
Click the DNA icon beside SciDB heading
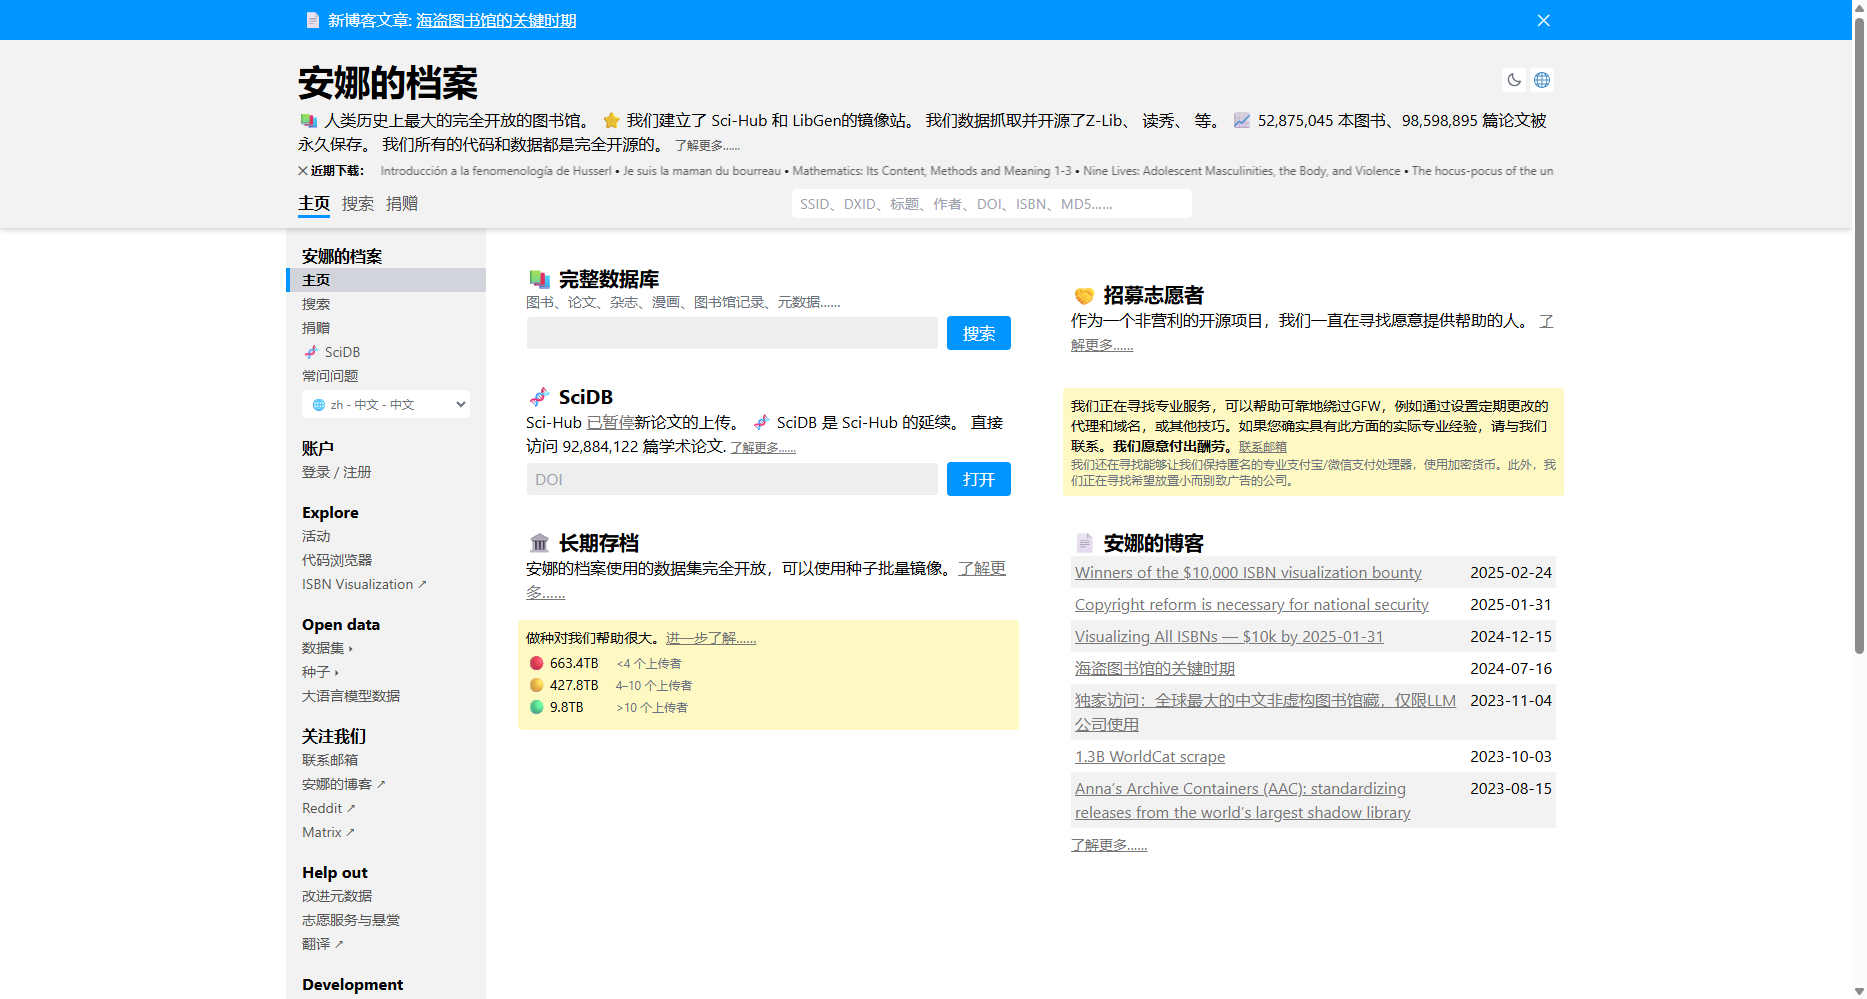point(540,397)
